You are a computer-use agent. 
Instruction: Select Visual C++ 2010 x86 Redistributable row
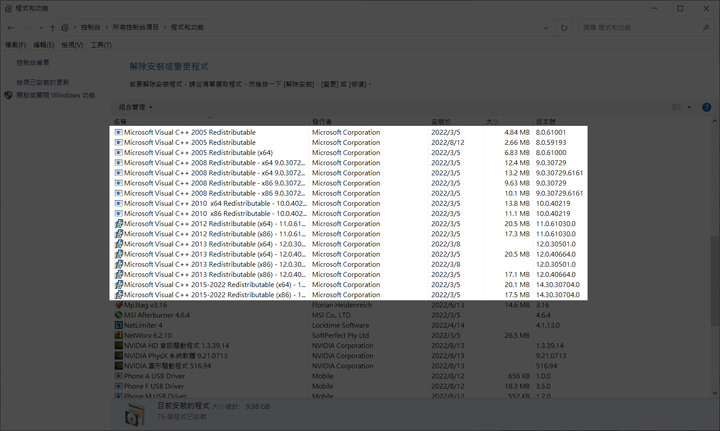click(349, 213)
